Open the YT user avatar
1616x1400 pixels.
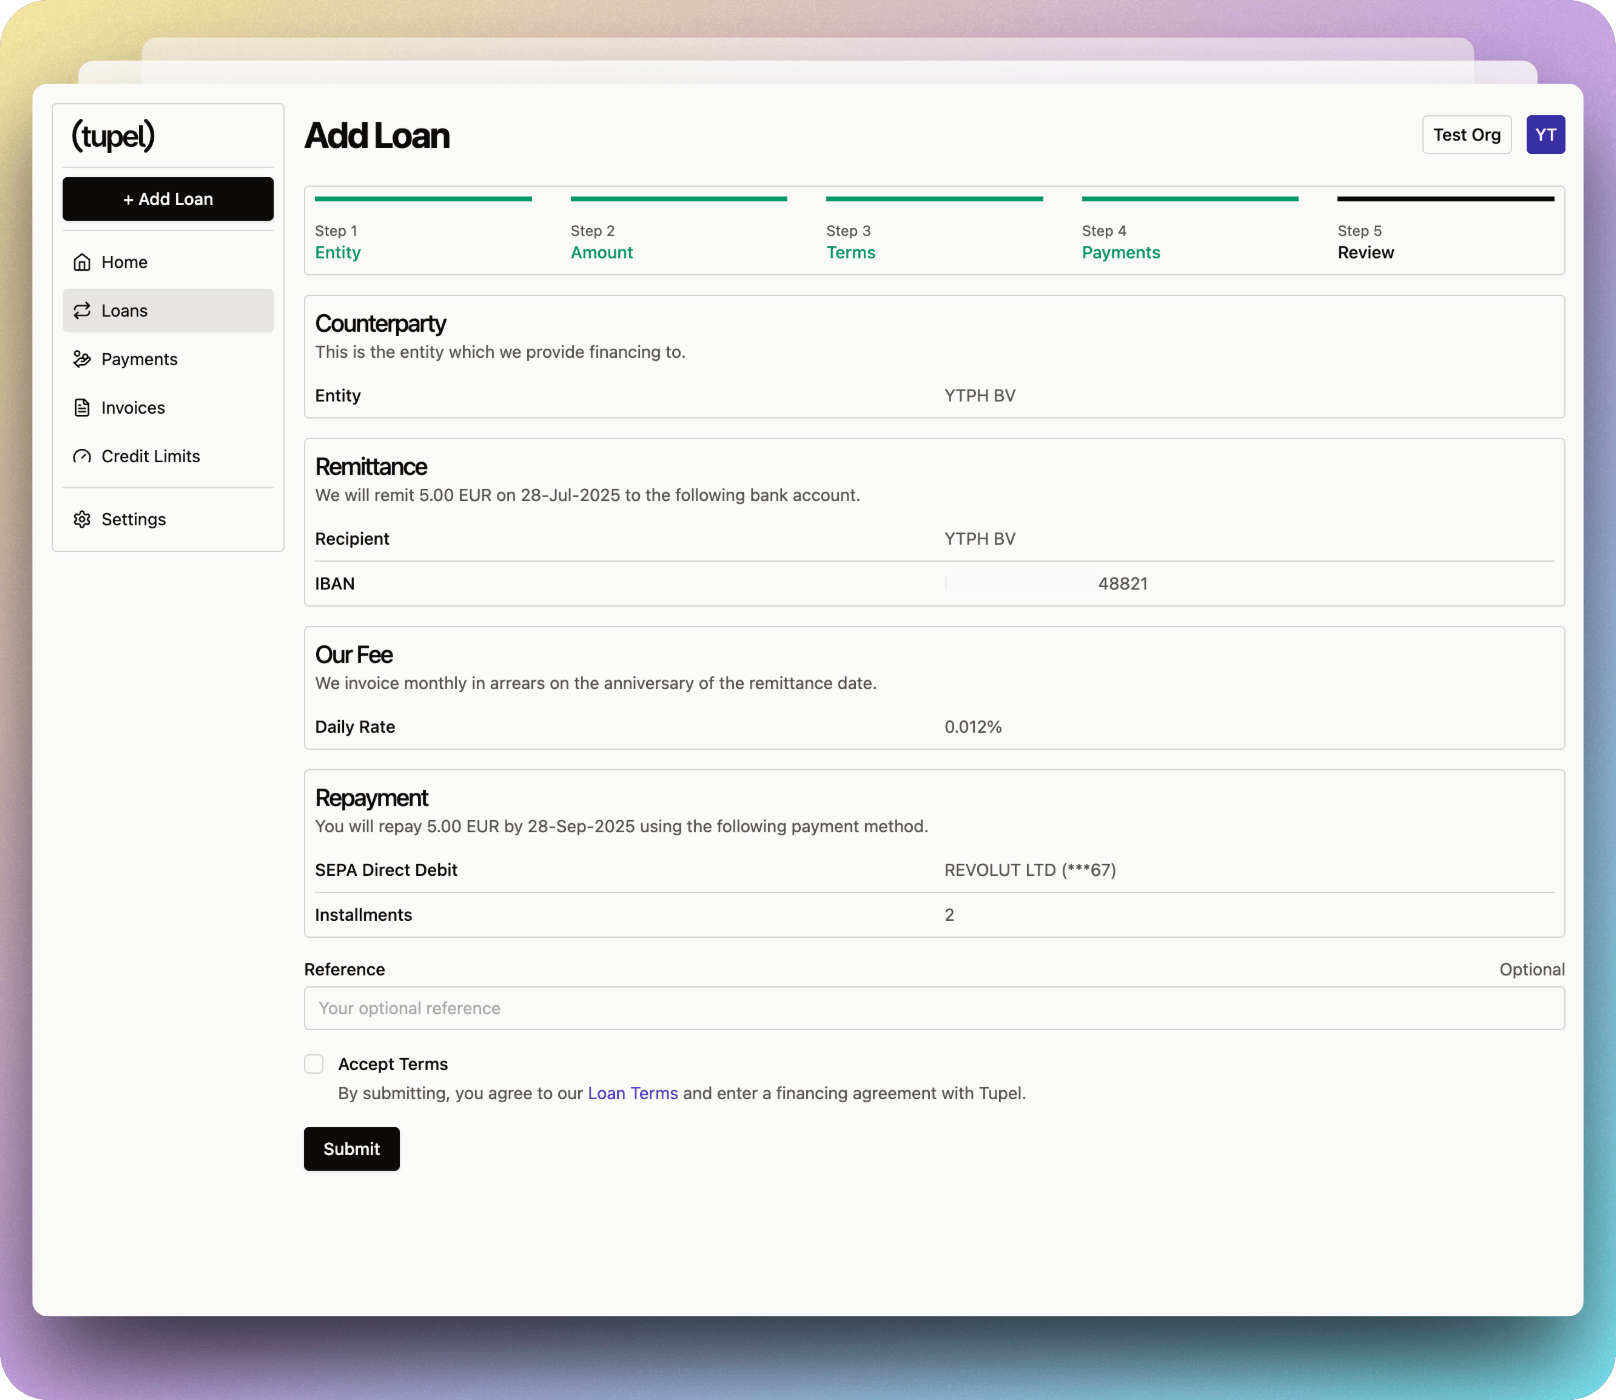pyautogui.click(x=1545, y=135)
